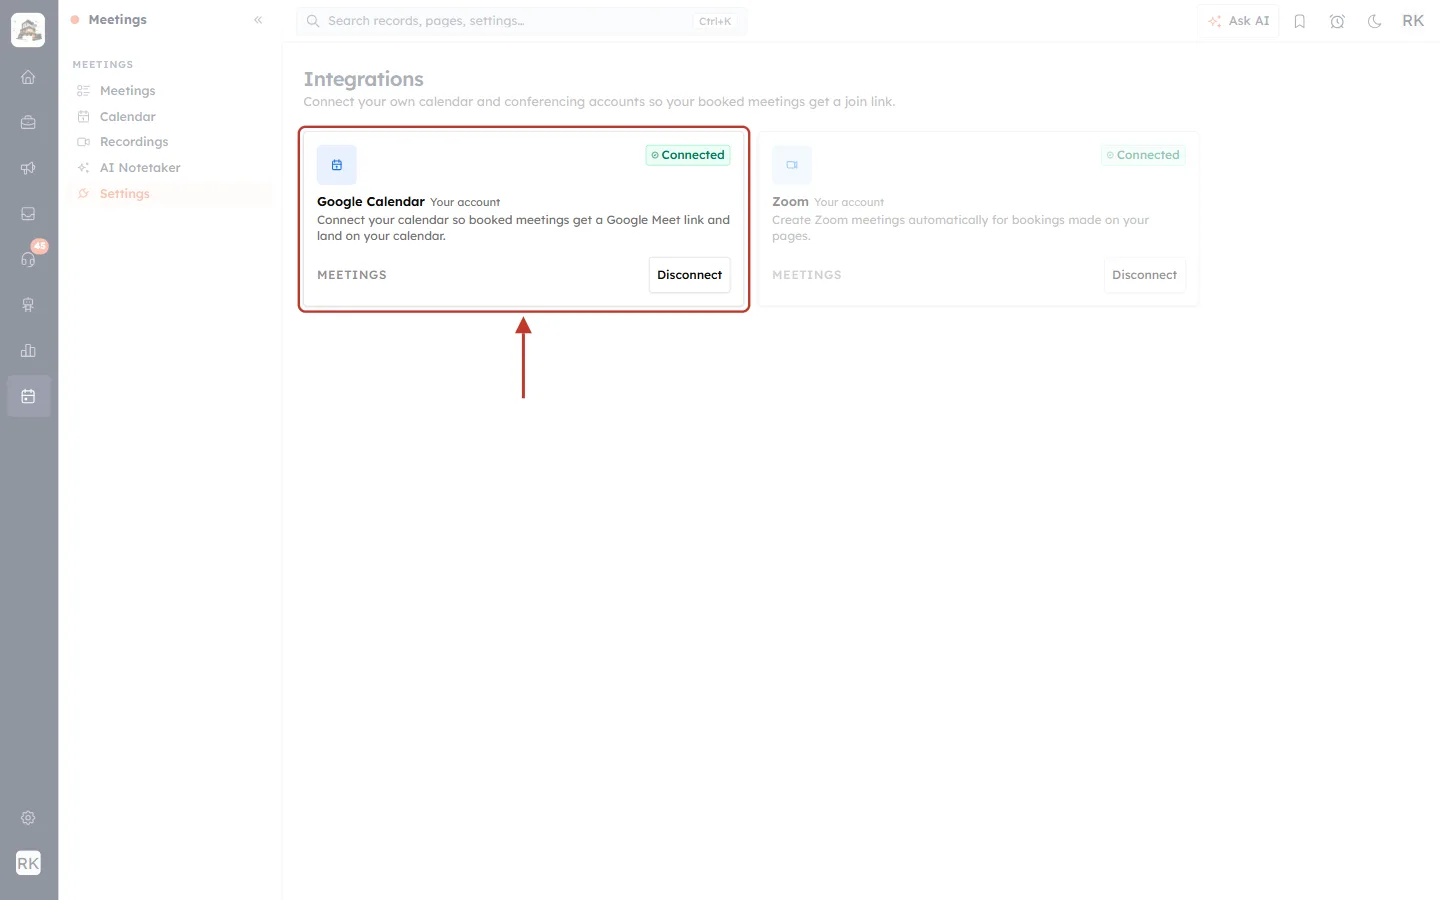1440x900 pixels.
Task: Click the Integrations page heading
Action: [364, 79]
